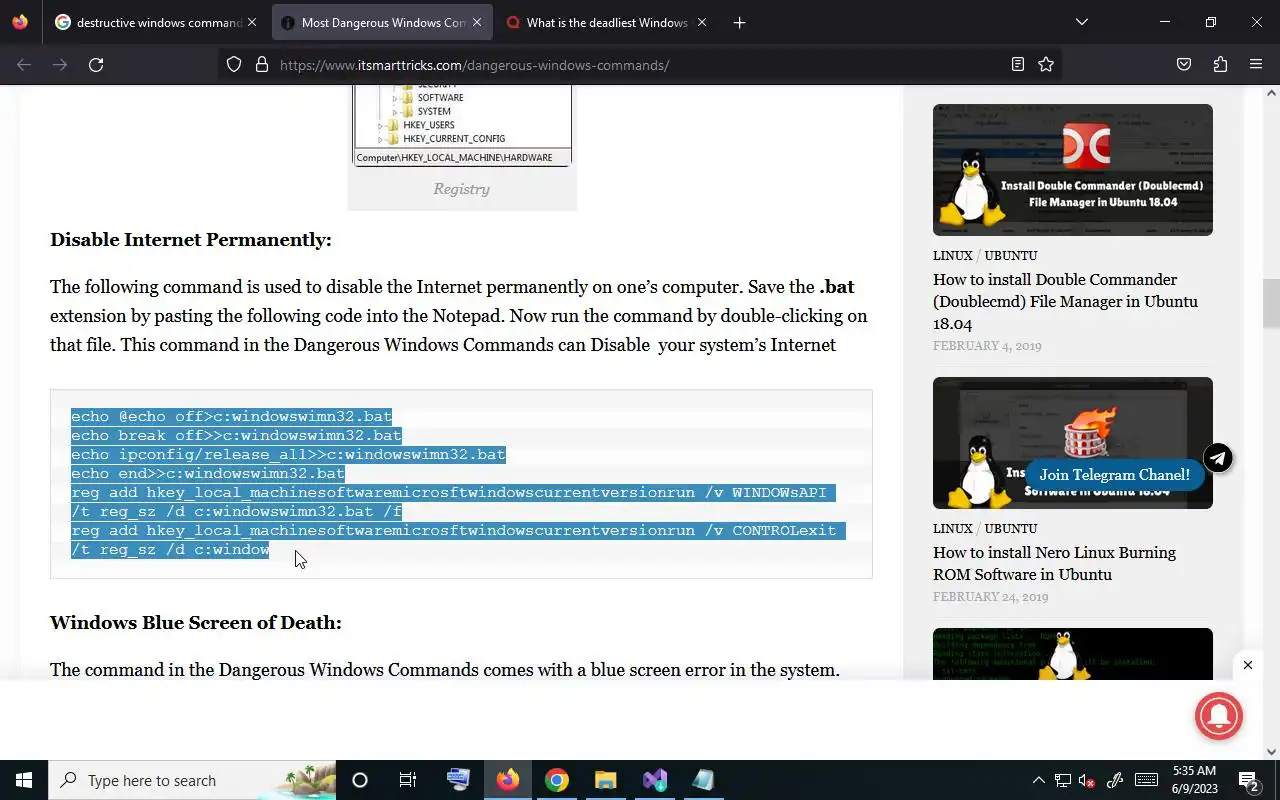Click the code block's highlighted batch script
This screenshot has height=800, width=1280.
pos(459,483)
